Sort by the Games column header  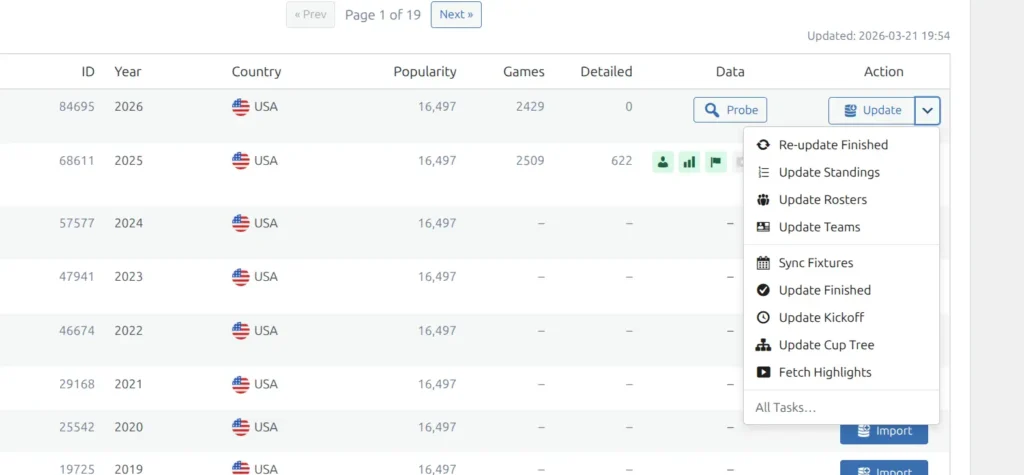click(524, 72)
